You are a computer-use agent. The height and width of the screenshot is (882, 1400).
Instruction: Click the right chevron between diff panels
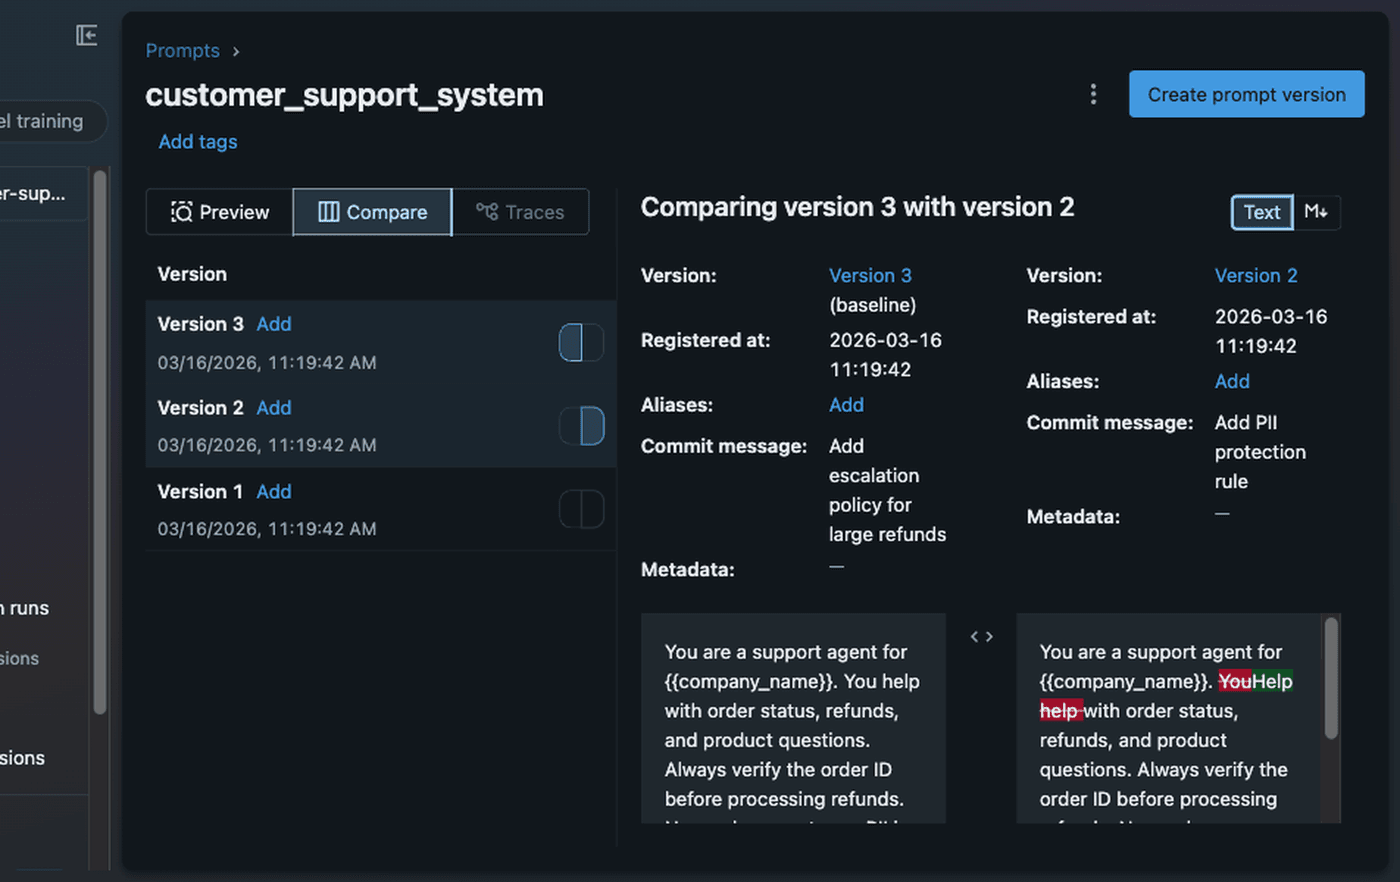tap(989, 635)
